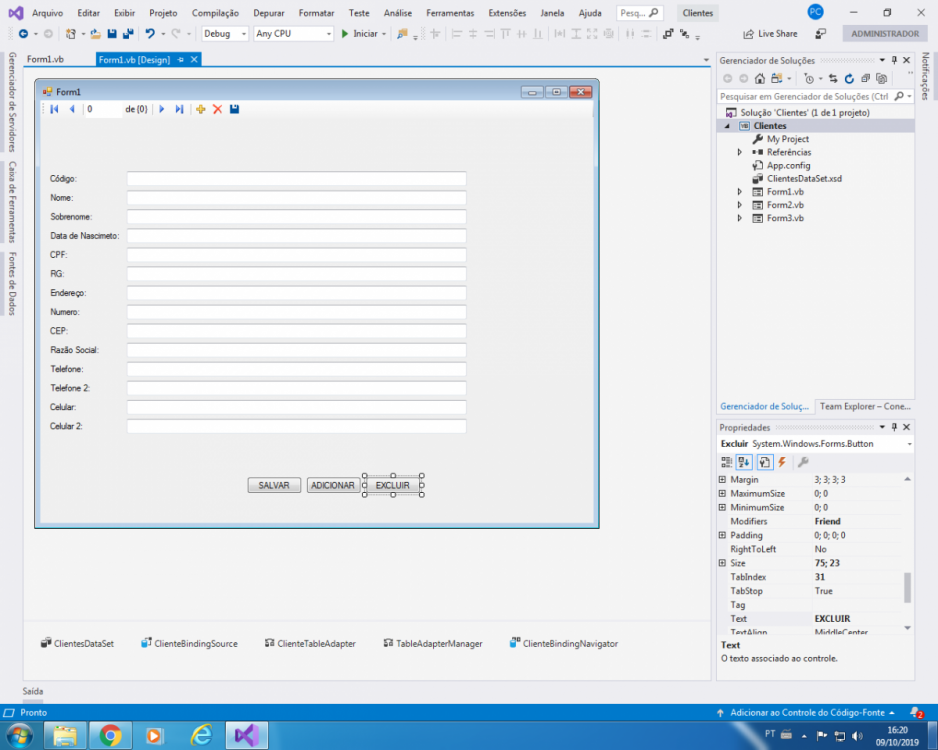This screenshot has width=938, height=750.
Task: Open the Projeto menu
Action: pos(163,13)
